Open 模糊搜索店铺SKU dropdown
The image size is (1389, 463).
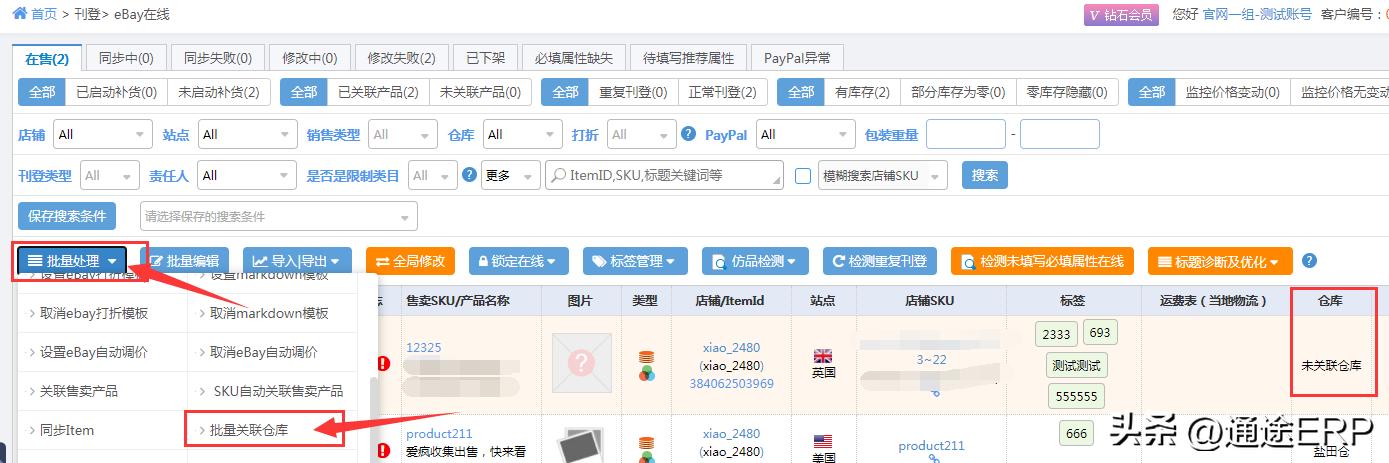point(882,175)
